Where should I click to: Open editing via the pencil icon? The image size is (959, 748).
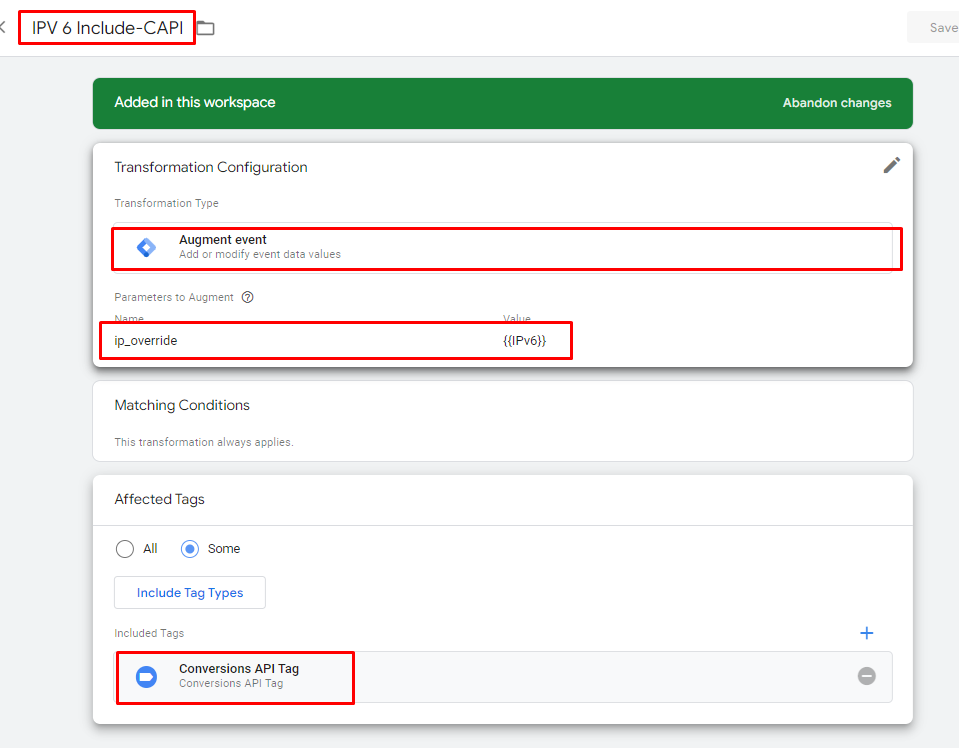click(x=891, y=165)
